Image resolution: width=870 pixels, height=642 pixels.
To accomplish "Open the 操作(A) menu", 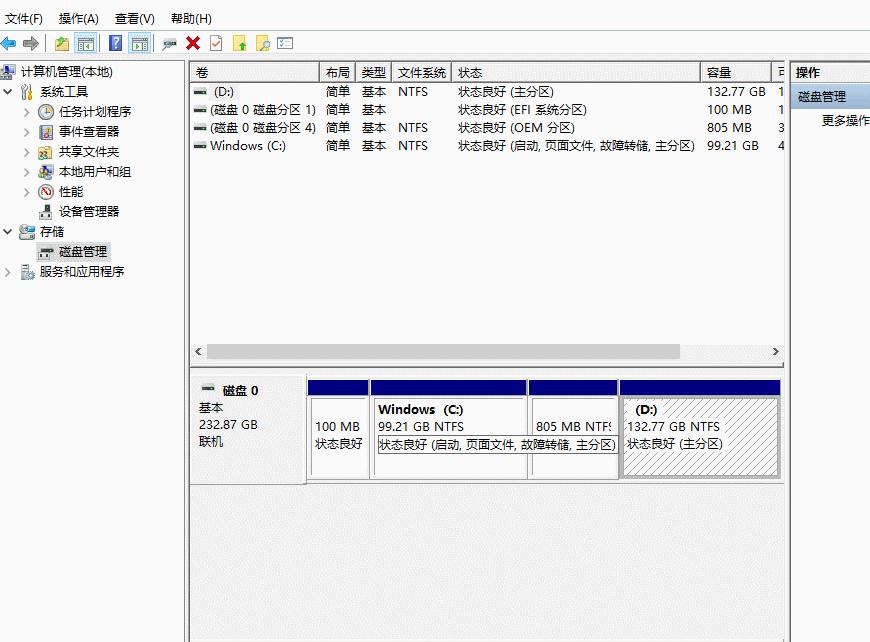I will 79,18.
